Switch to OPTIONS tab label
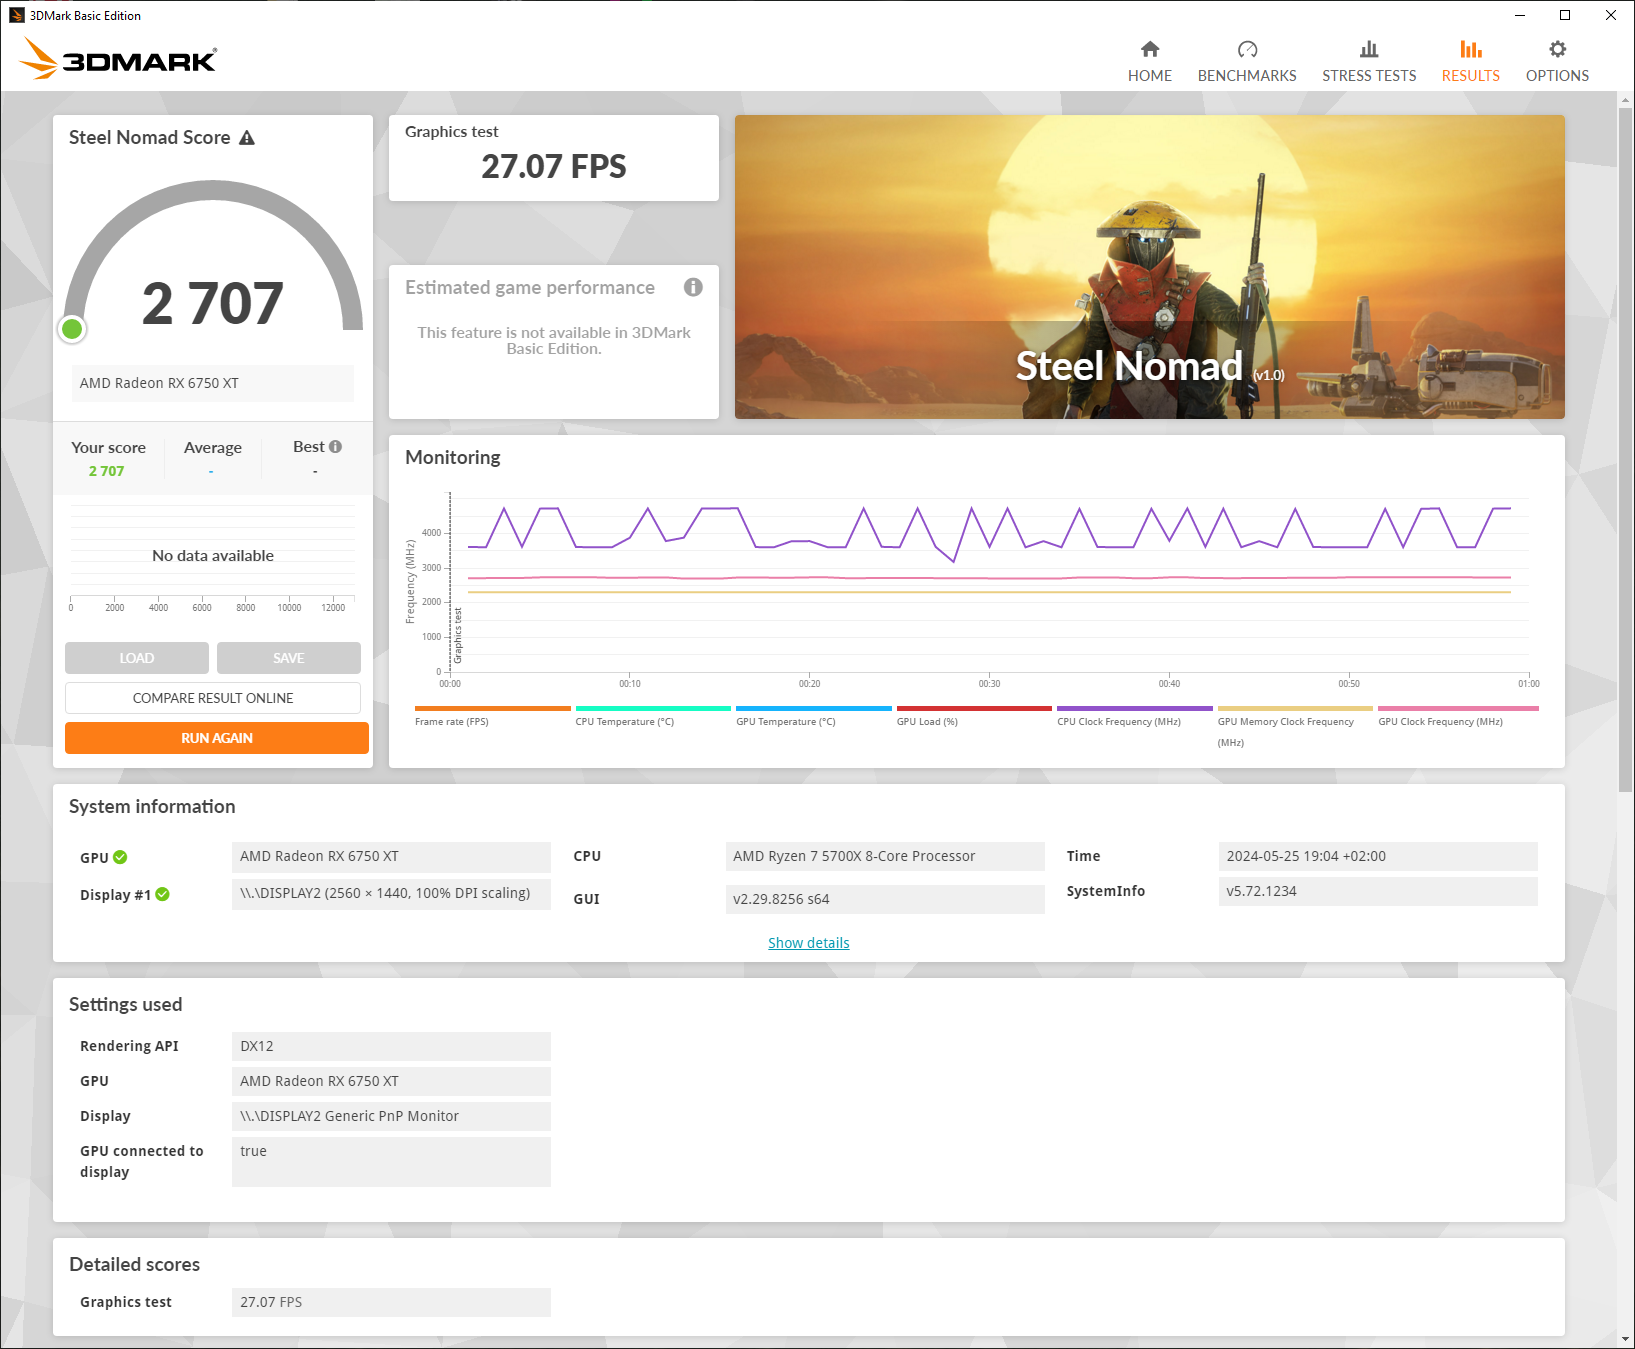 click(x=1557, y=76)
